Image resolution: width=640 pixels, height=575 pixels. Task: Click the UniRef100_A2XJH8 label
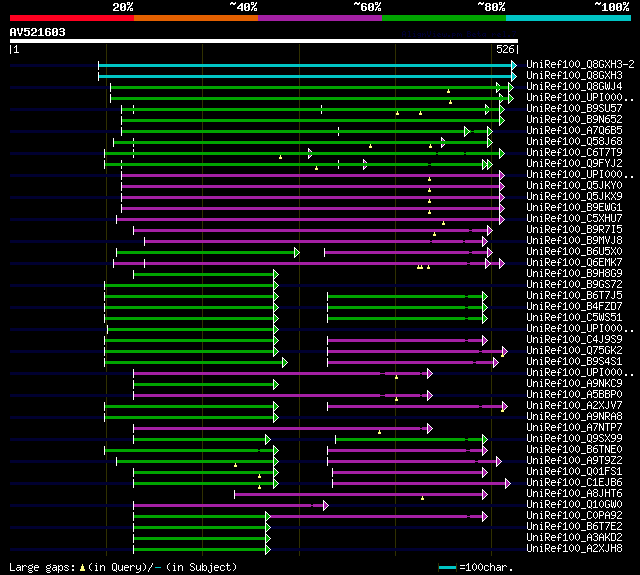tap(574, 549)
